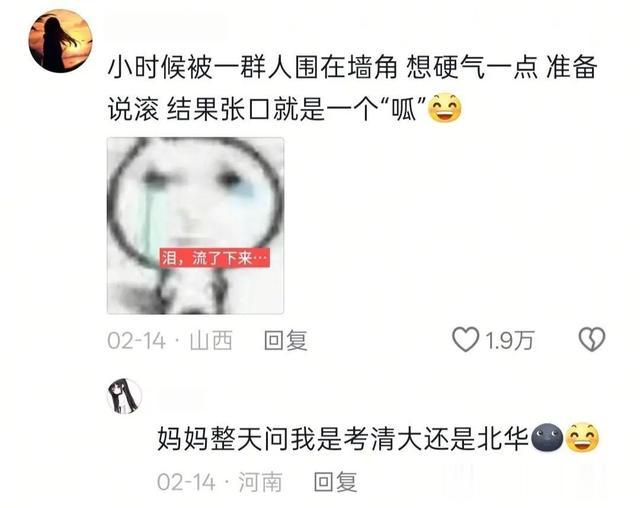This screenshot has width=640, height=508.
Task: Click the red "泪,流了下来…" caption
Action: (214, 258)
